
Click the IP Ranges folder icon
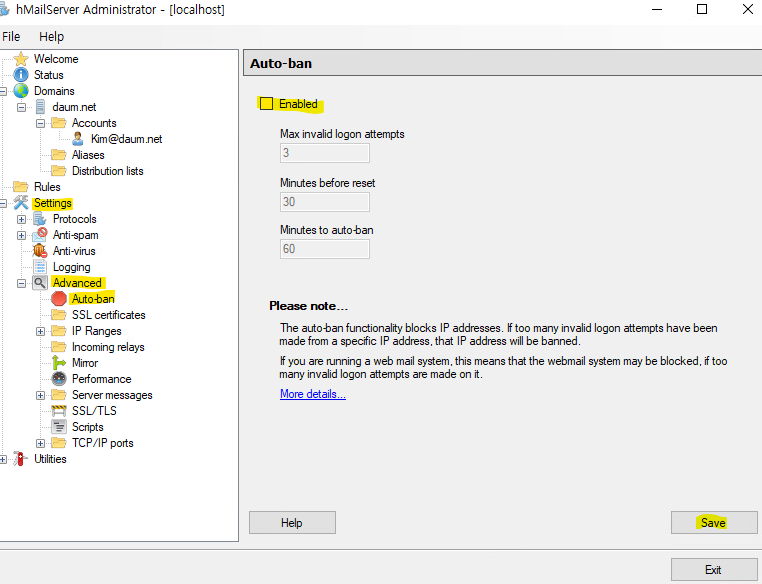[x=59, y=331]
